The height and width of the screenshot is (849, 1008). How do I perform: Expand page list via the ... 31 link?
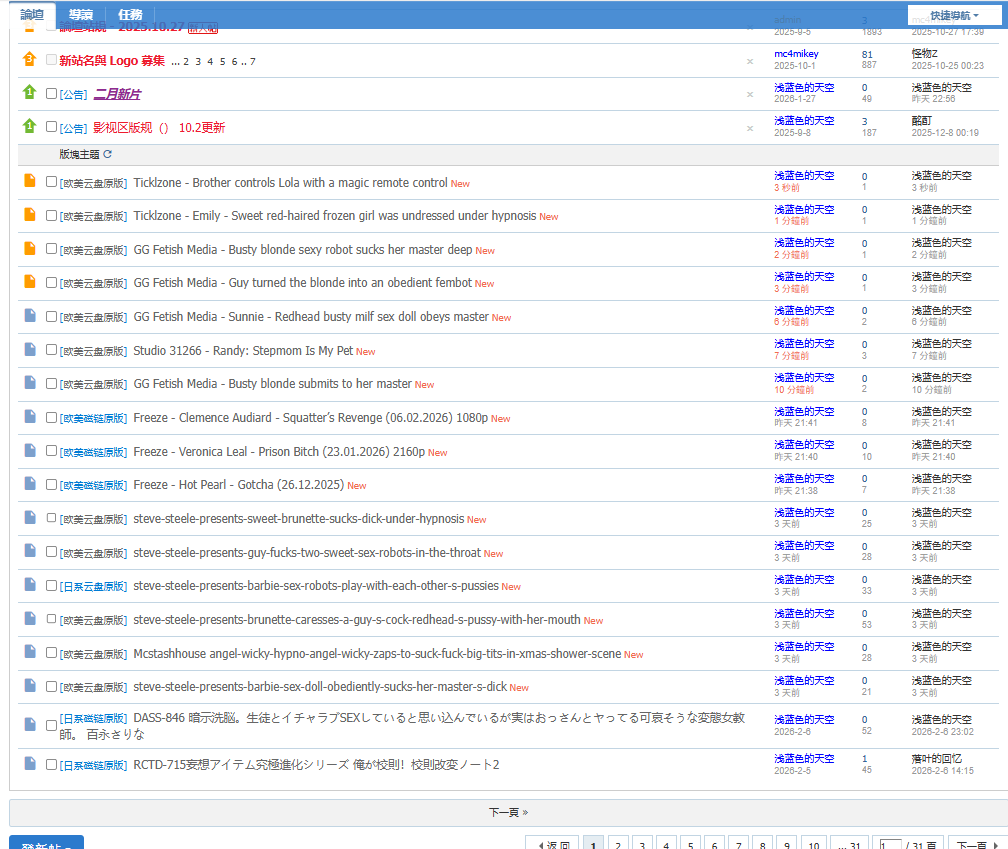(x=849, y=845)
